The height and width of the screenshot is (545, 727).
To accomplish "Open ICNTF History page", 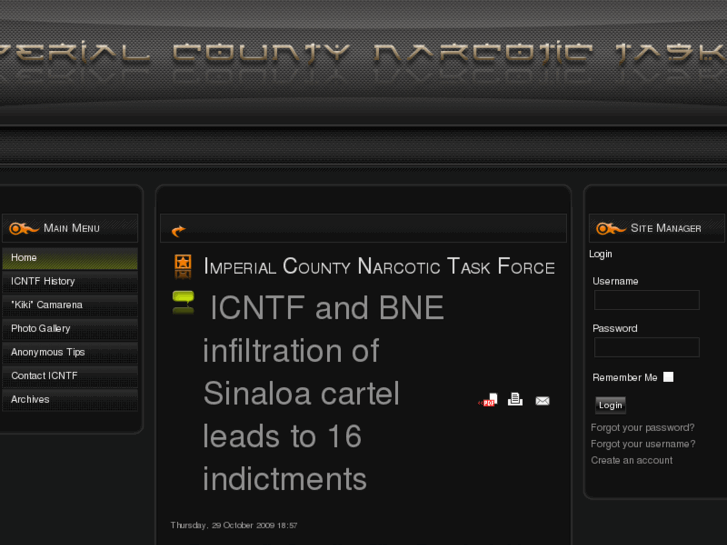I will pyautogui.click(x=70, y=282).
